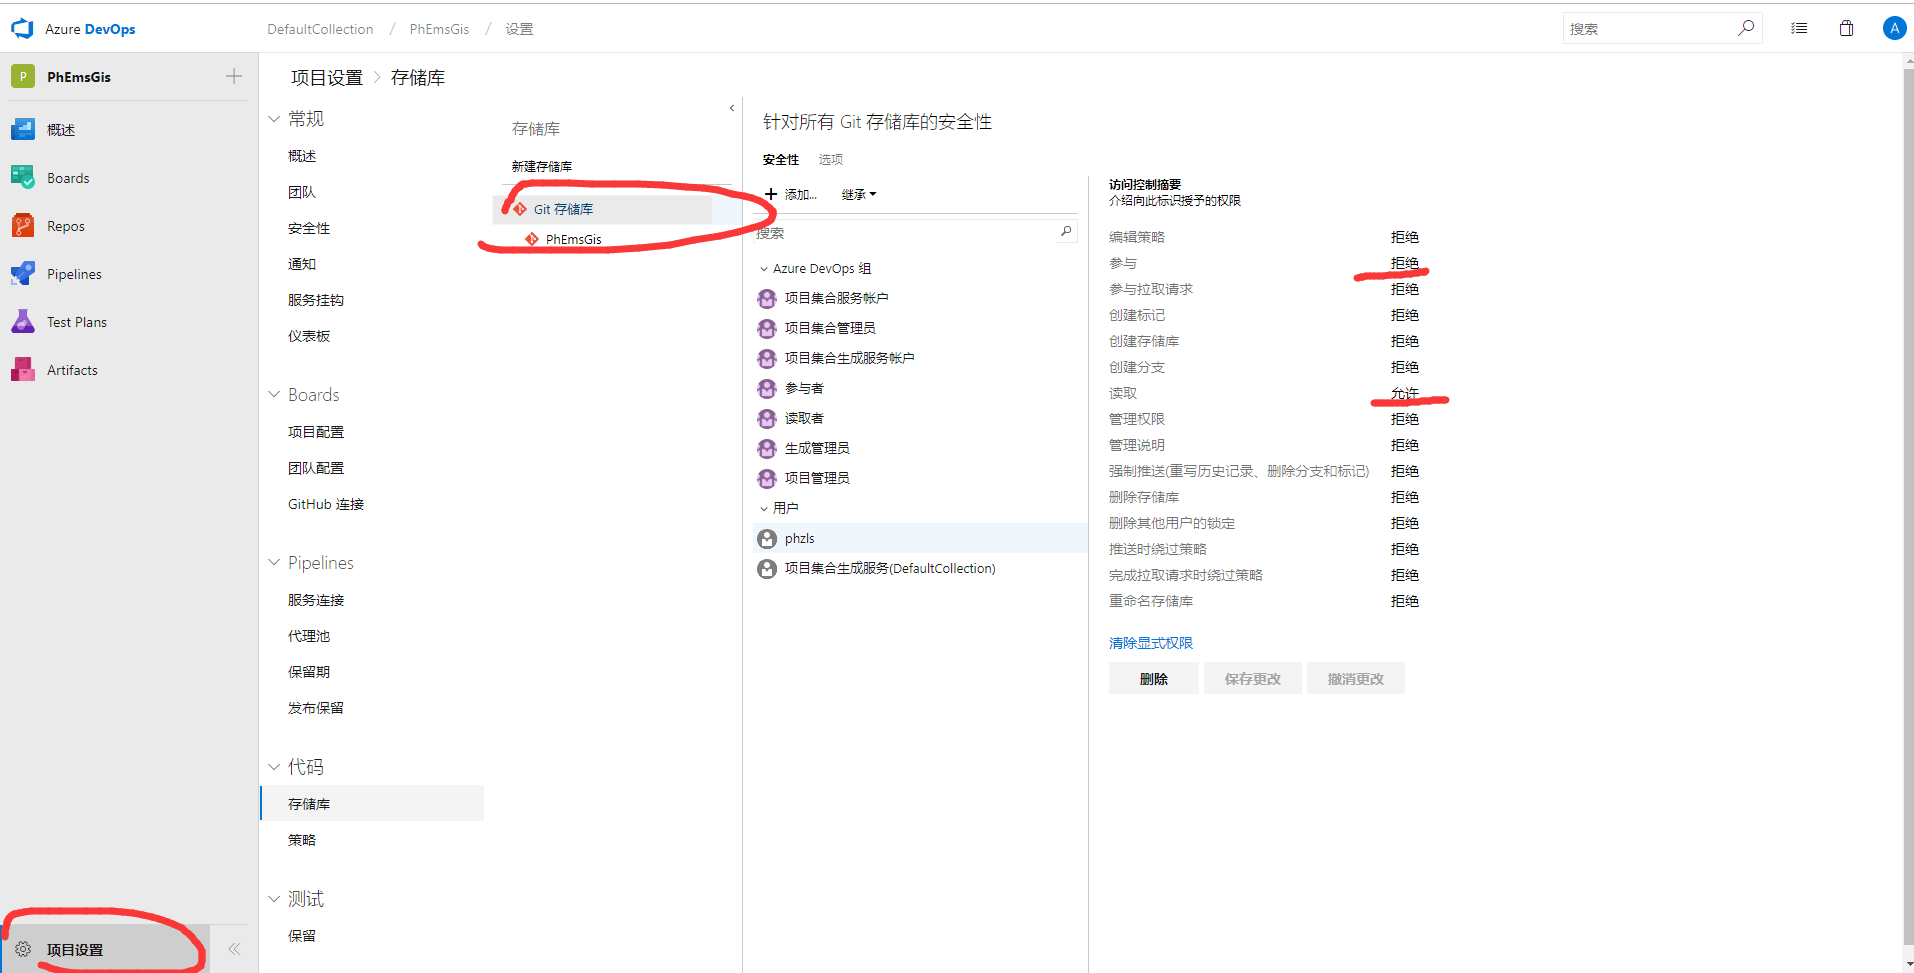Open the Pipelines sidebar icon

tap(23, 274)
